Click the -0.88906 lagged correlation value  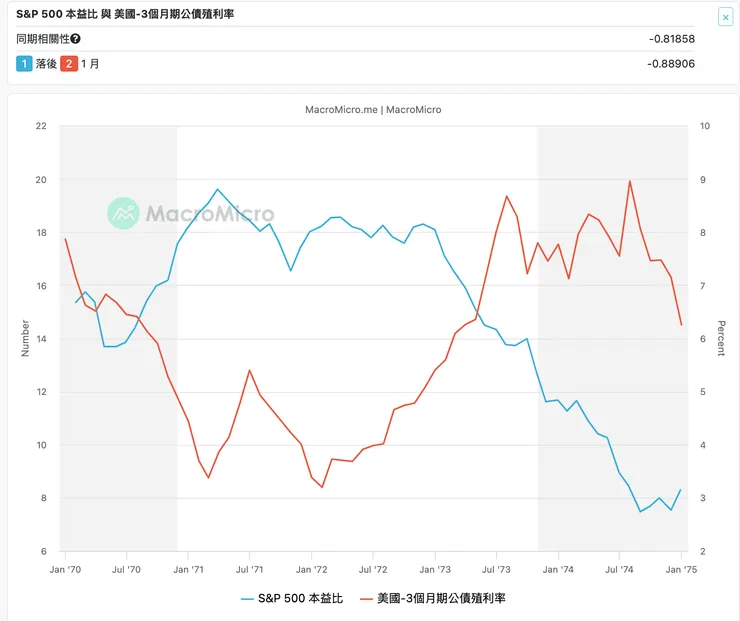click(671, 64)
